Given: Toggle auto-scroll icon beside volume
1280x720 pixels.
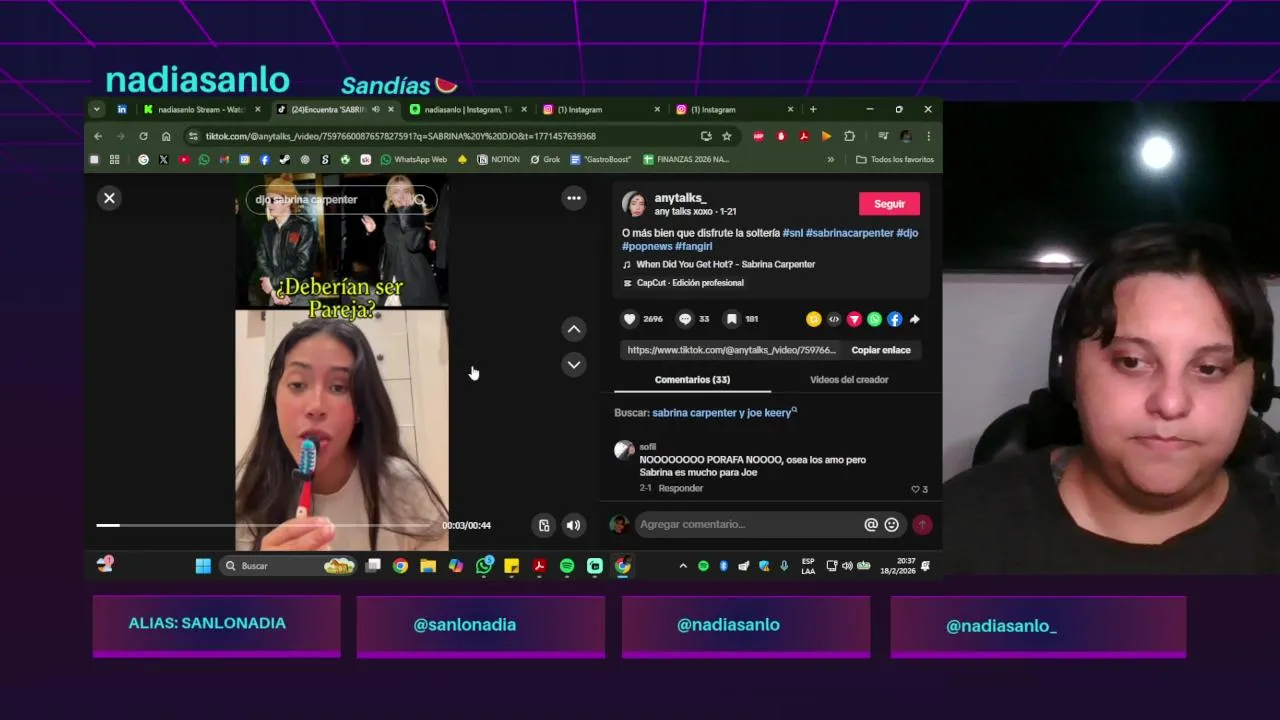Looking at the screenshot, I should tap(544, 525).
